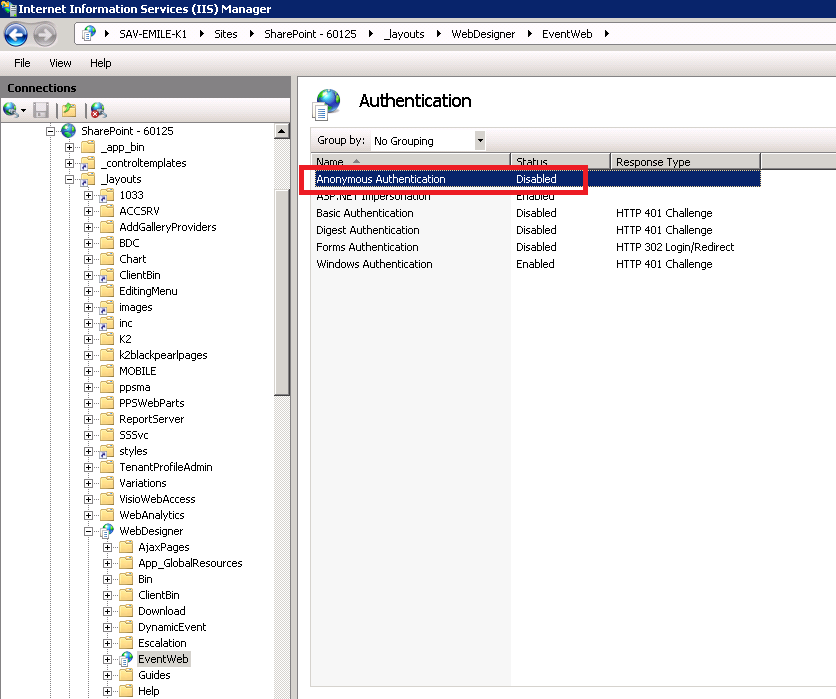Click the tree scrollbar up arrow
Viewport: 836px width, 699px height.
click(282, 131)
